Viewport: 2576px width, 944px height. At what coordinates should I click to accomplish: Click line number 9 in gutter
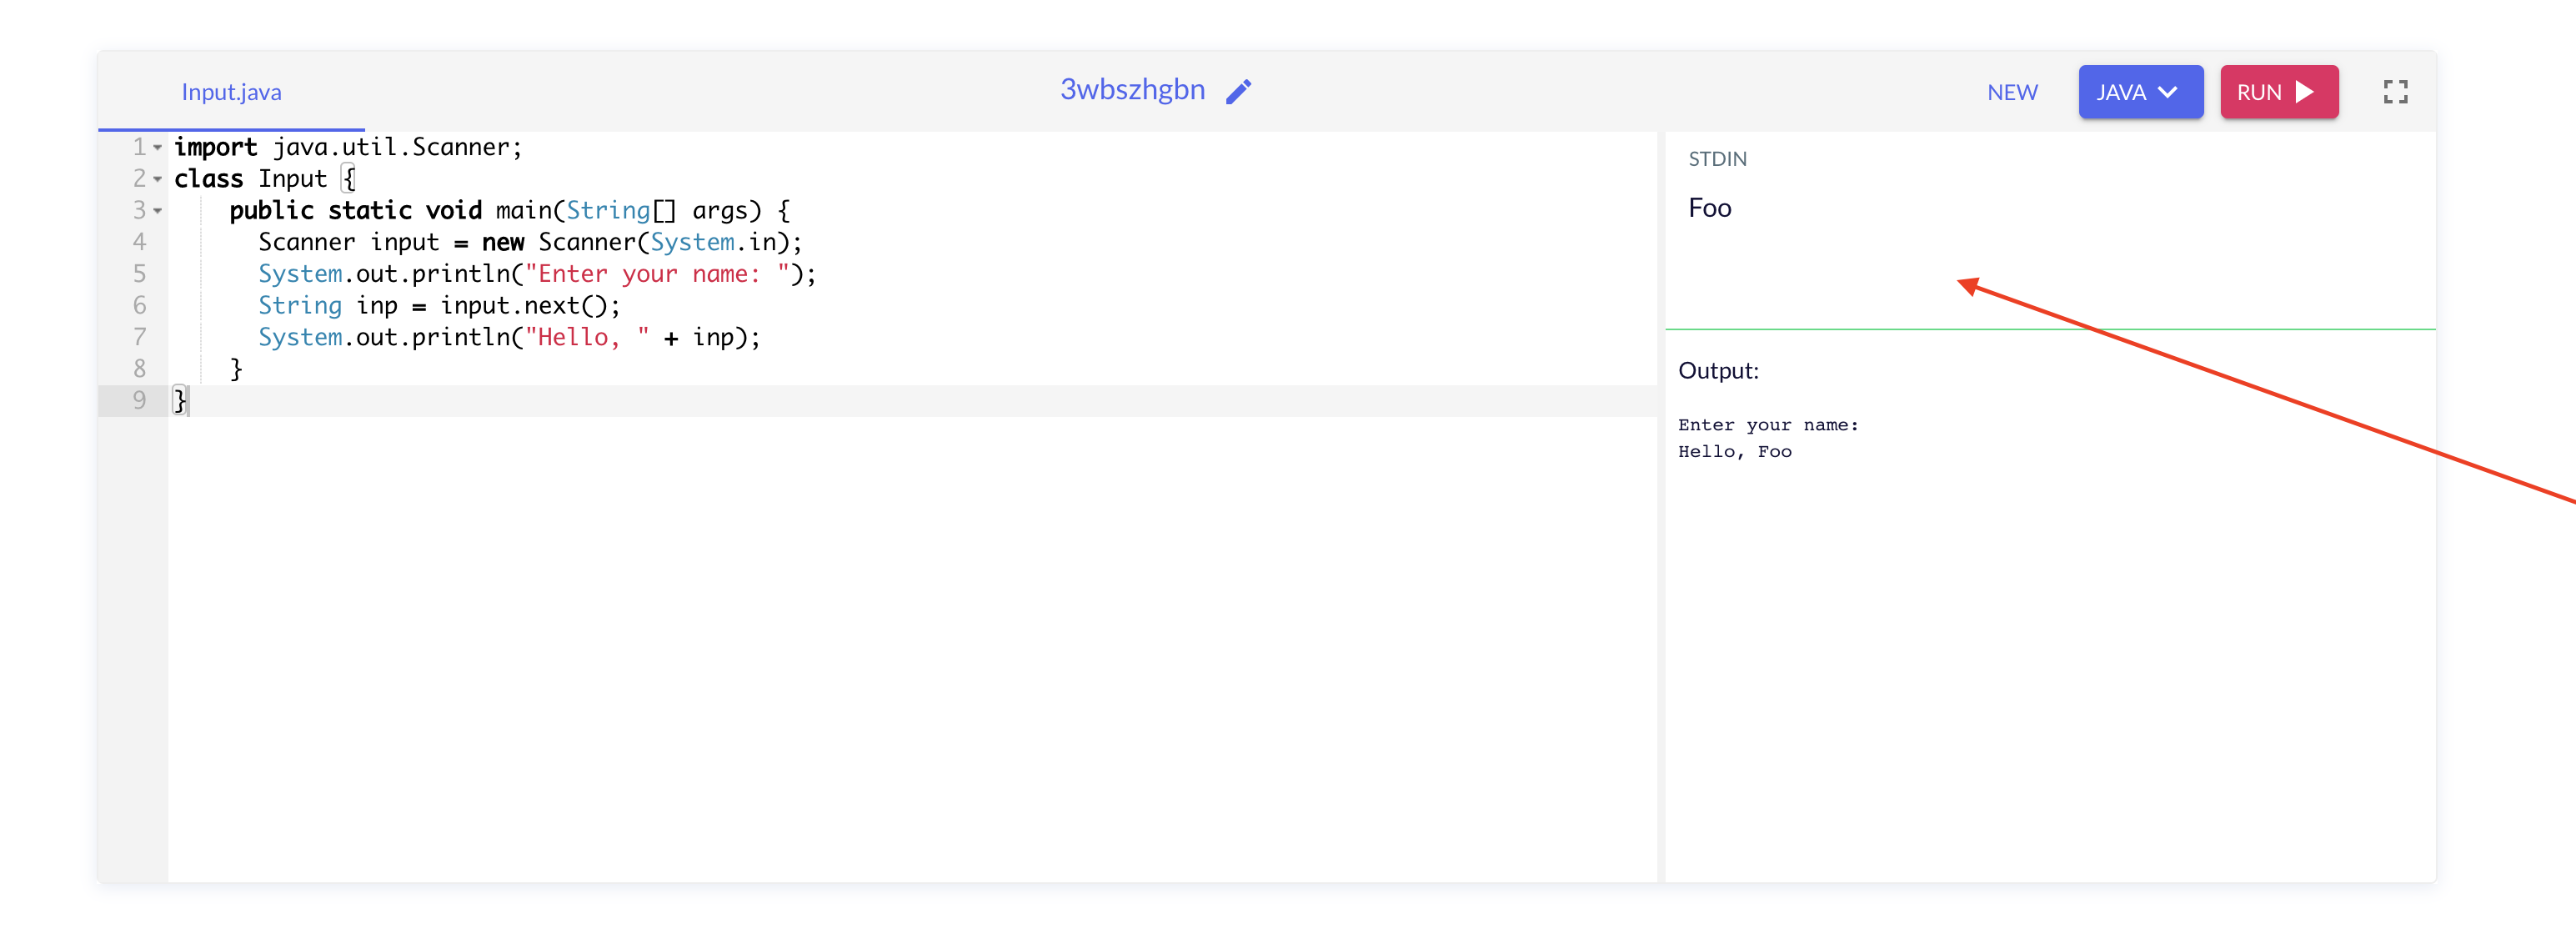click(x=139, y=401)
